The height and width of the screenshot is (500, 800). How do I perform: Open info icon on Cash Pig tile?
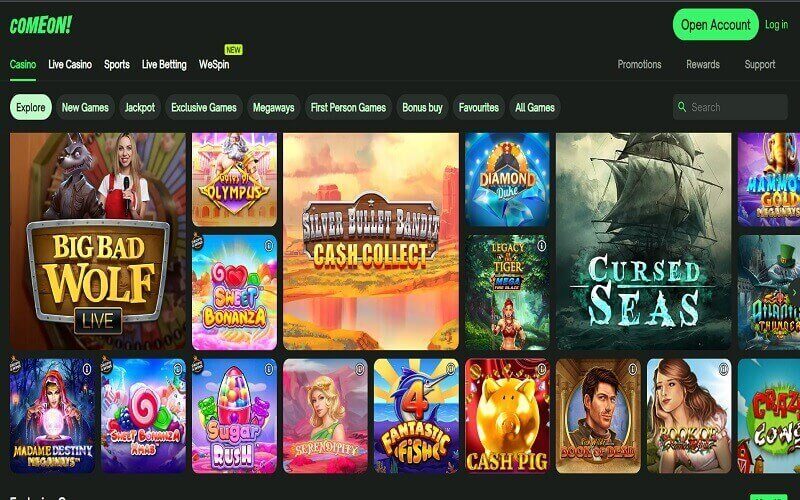(x=541, y=369)
